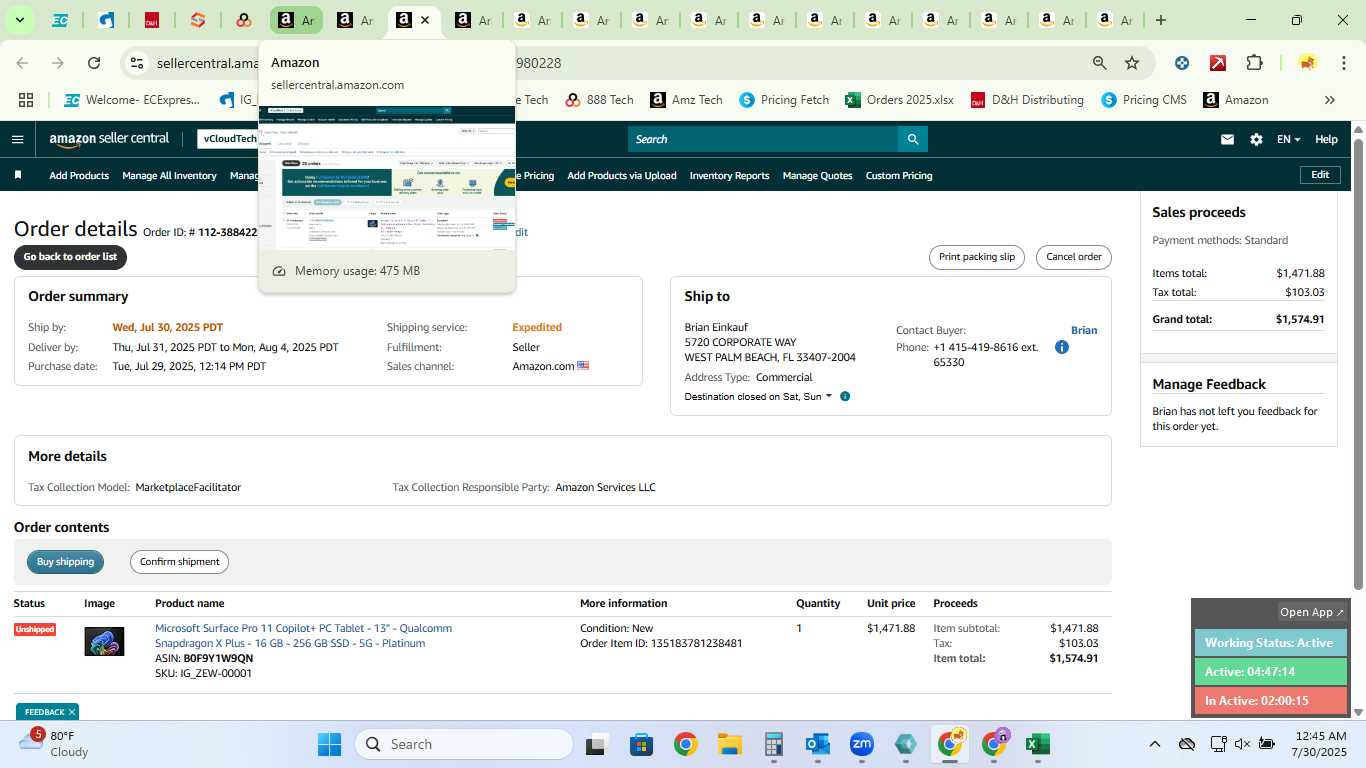Expand the Destination closed on Sat, Sun dropdown
The height and width of the screenshot is (768, 1366).
click(759, 397)
